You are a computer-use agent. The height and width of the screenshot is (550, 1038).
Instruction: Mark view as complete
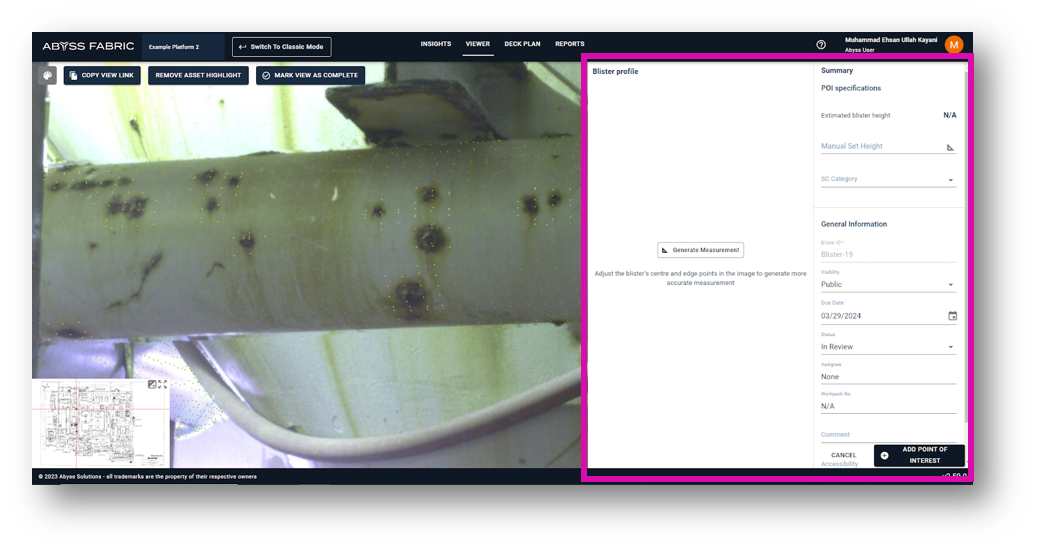click(x=309, y=75)
